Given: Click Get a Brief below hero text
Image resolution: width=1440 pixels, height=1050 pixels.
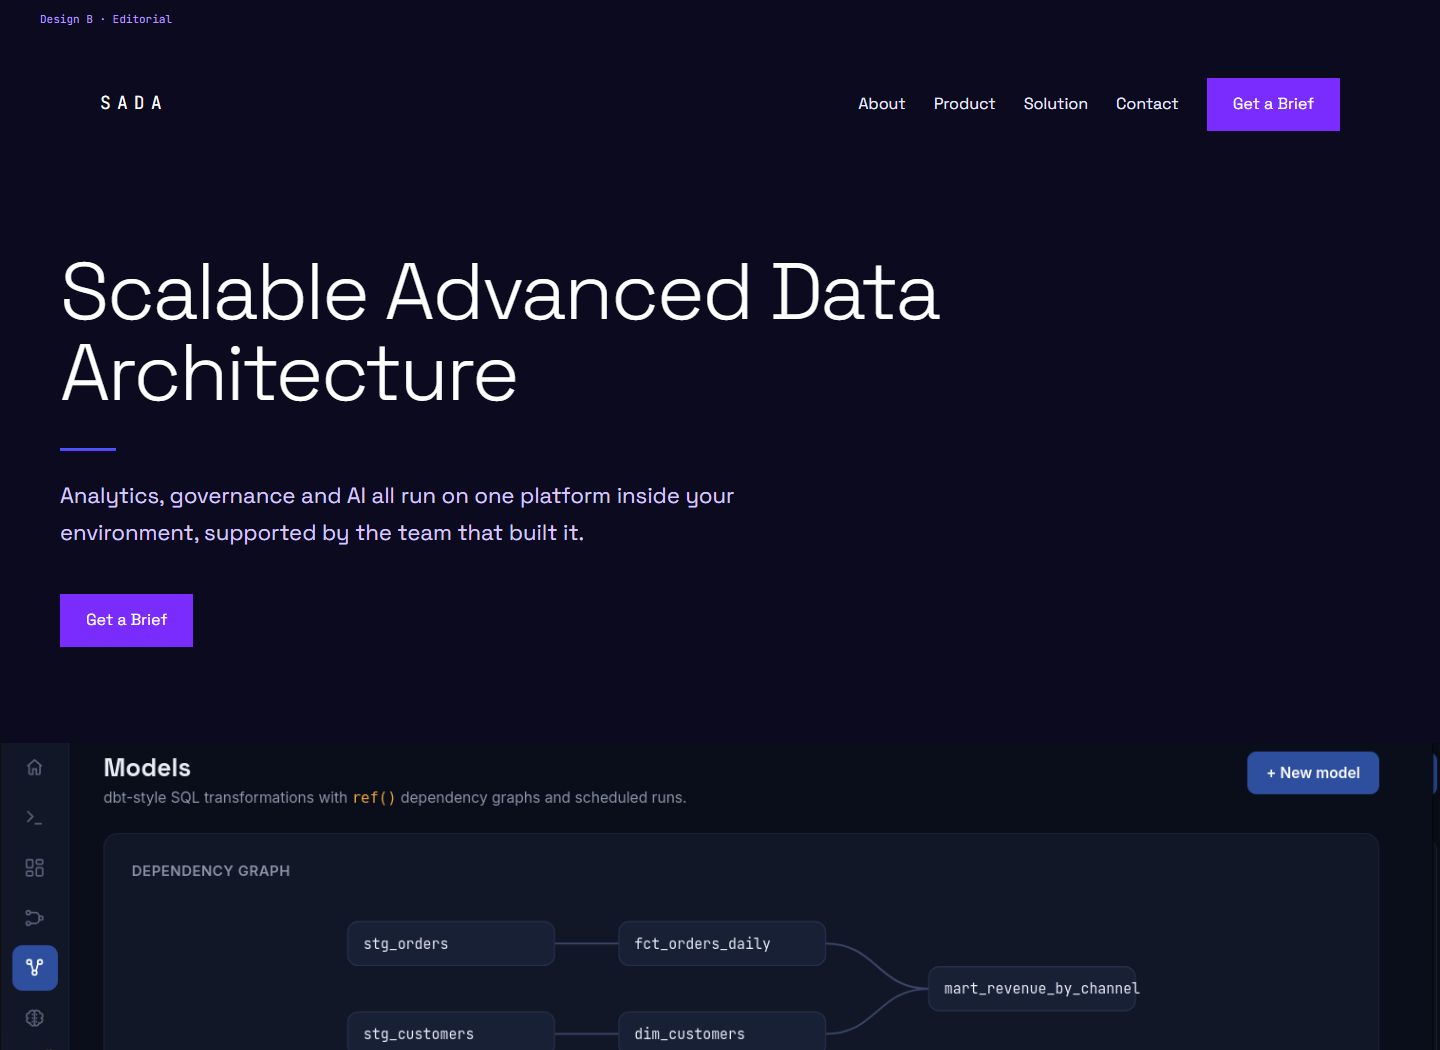Looking at the screenshot, I should (x=126, y=620).
